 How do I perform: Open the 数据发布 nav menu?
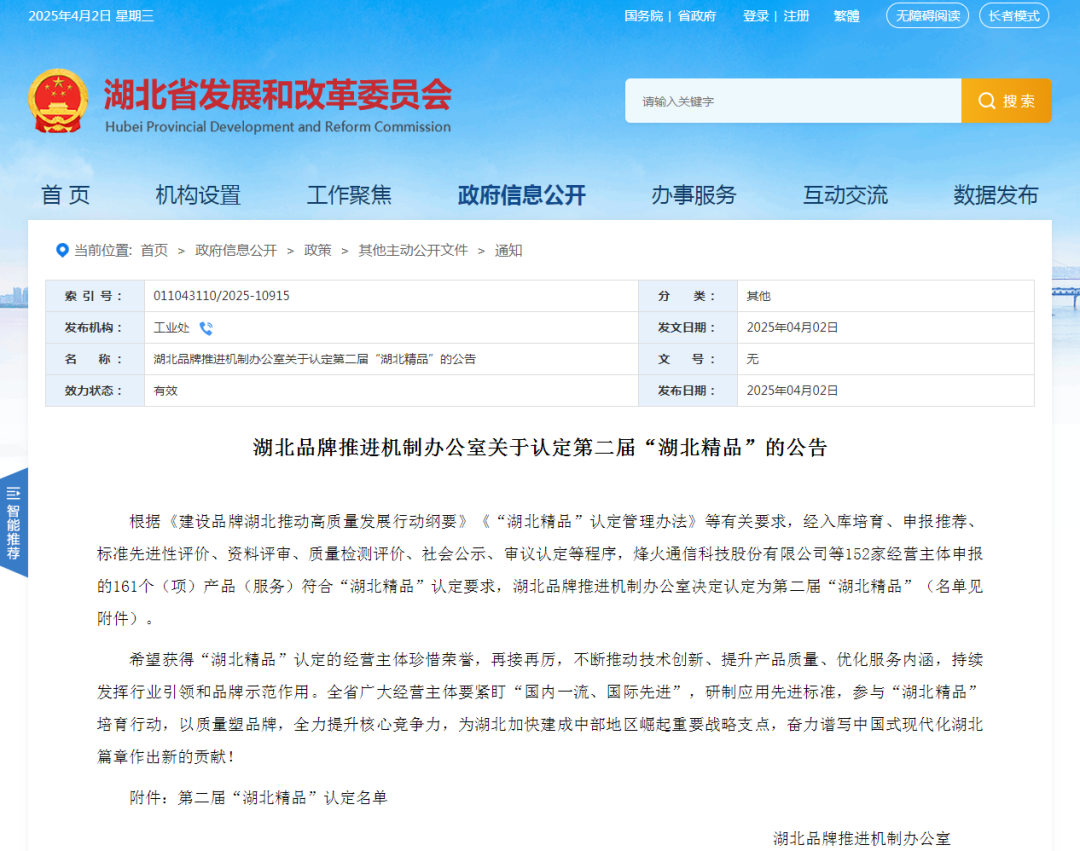click(995, 195)
